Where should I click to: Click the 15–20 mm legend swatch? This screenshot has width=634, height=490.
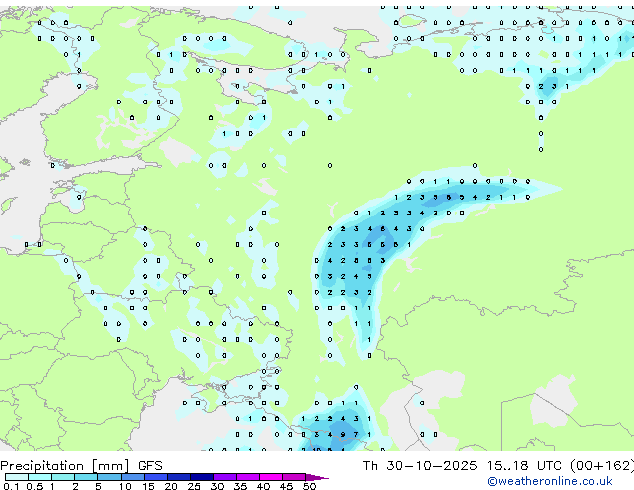[155, 477]
